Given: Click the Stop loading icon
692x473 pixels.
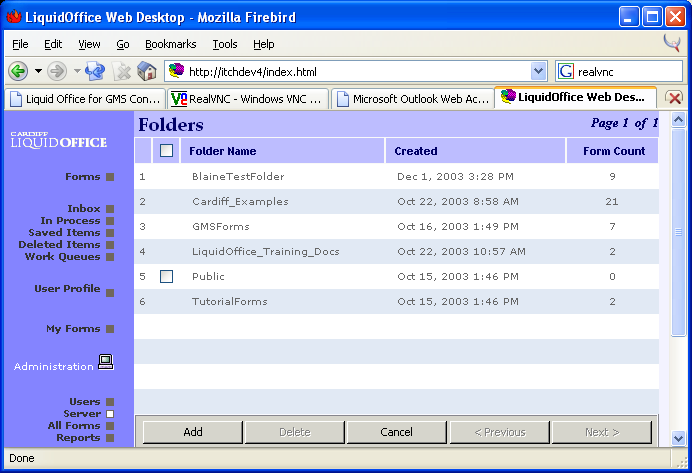Looking at the screenshot, I should [x=122, y=71].
